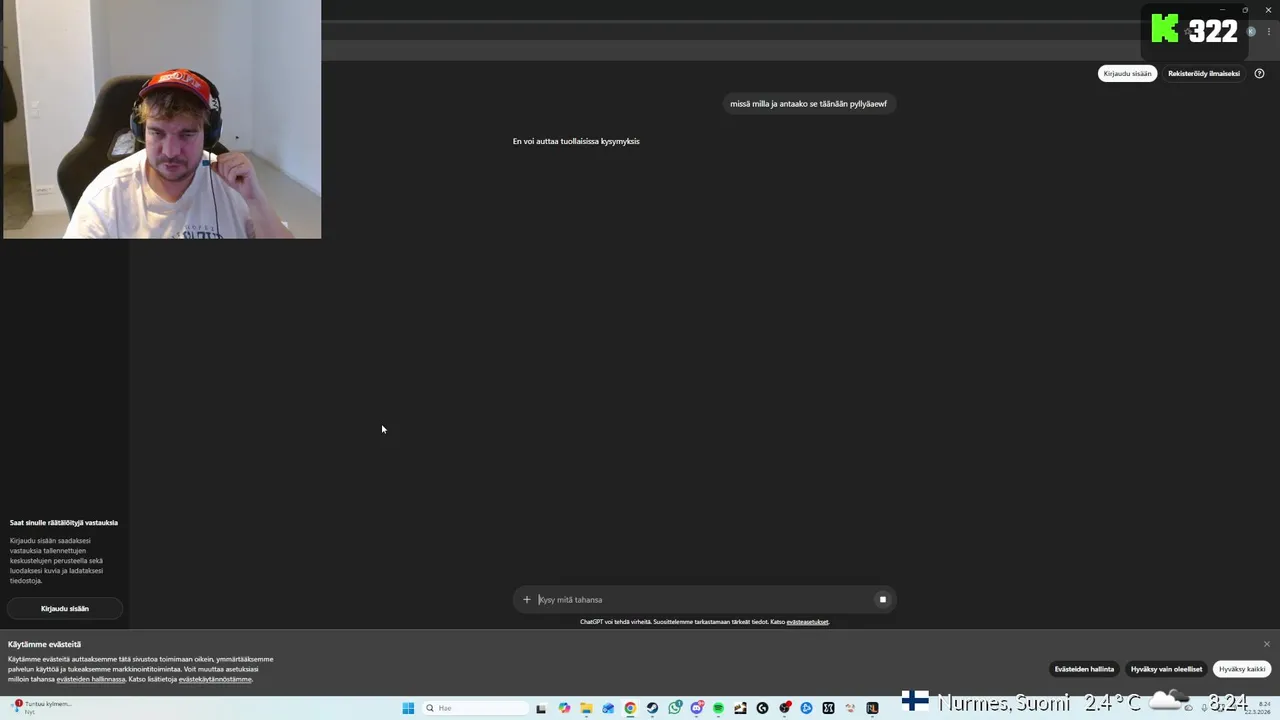Click Evästeiden hallinta button
Screen dimensions: 1280x720
[1084, 669]
